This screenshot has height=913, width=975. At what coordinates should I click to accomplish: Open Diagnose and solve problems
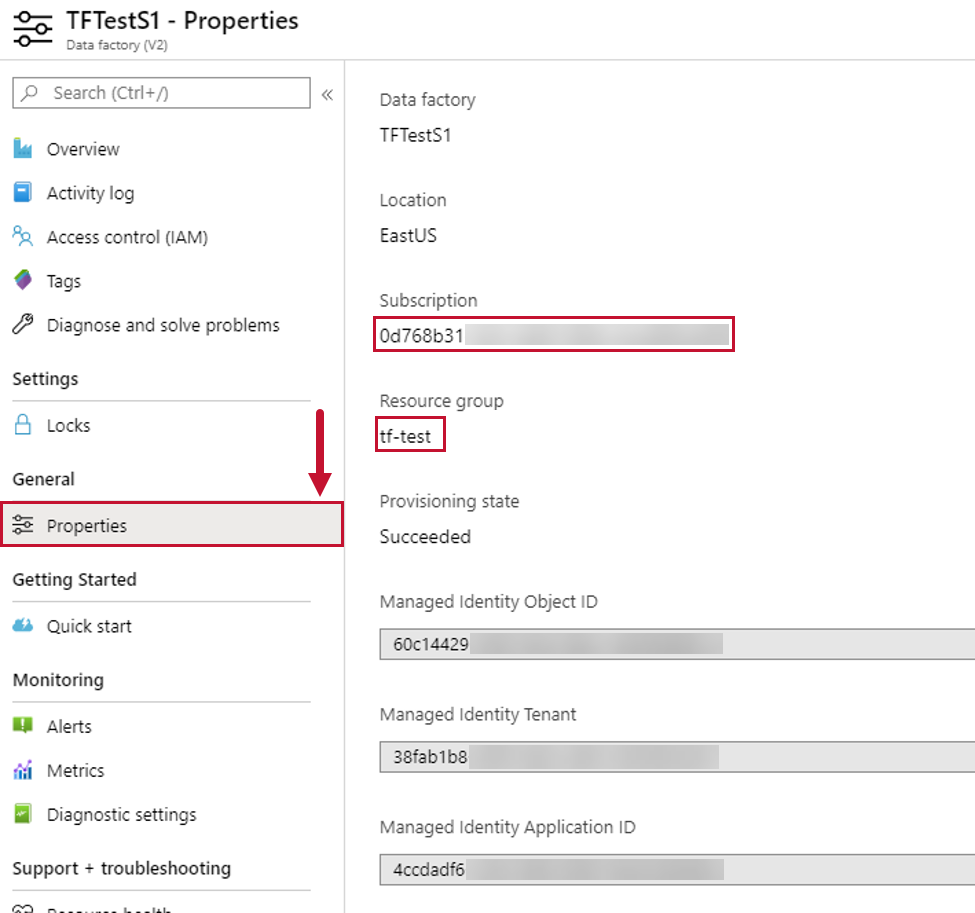(162, 325)
